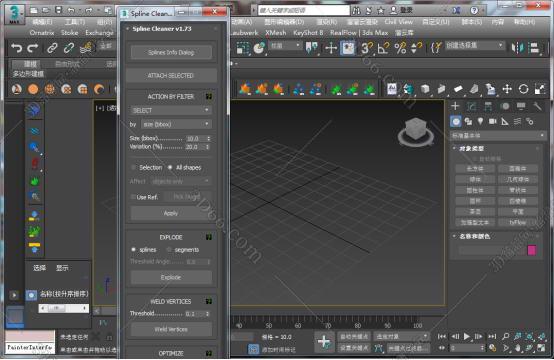Click the Zoom magnifier navigation icon
554x360 pixels.
pos(506,336)
